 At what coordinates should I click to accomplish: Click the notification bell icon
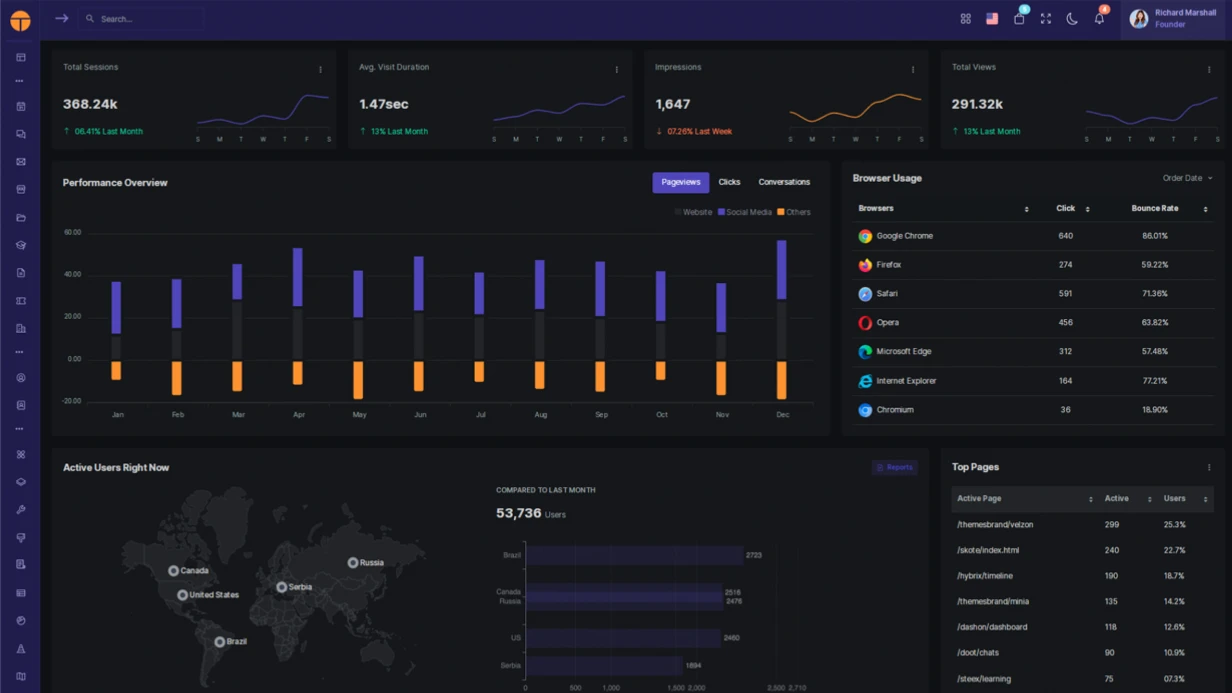[1099, 19]
